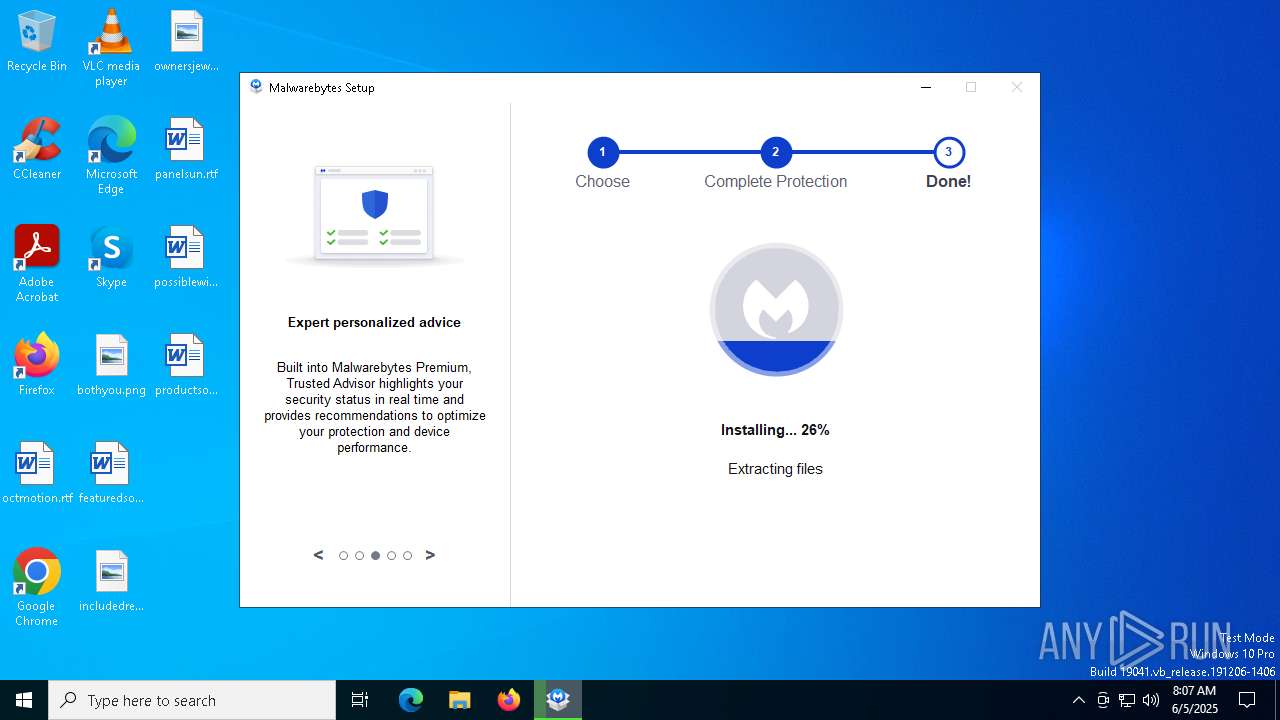Select panelsun.rtf document icon
This screenshot has height=720, width=1280.
click(x=186, y=149)
